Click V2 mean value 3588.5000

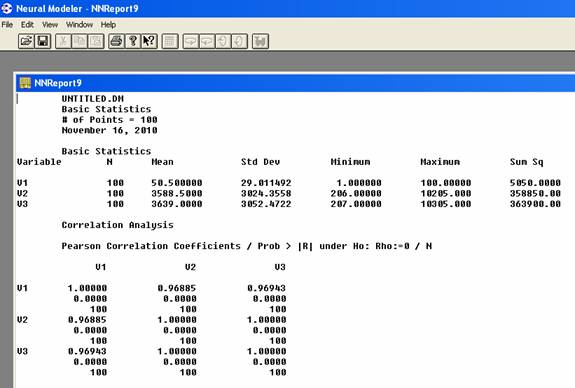[177, 193]
